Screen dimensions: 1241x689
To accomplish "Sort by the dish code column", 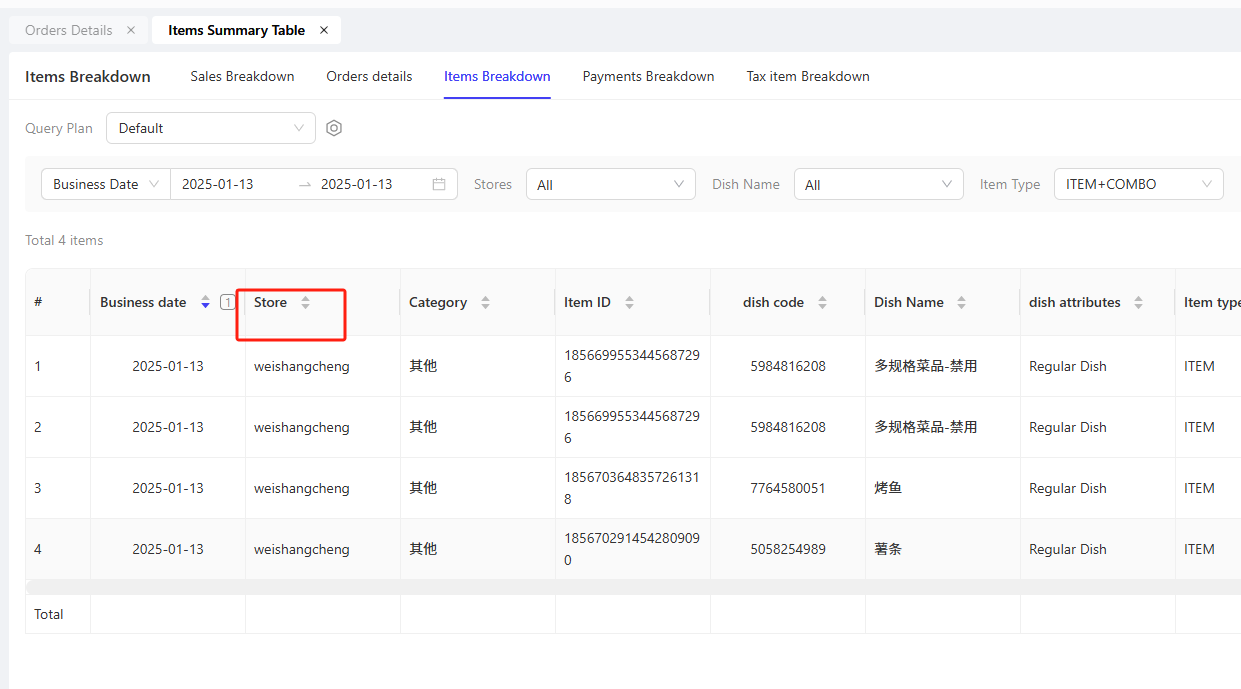I will point(822,302).
